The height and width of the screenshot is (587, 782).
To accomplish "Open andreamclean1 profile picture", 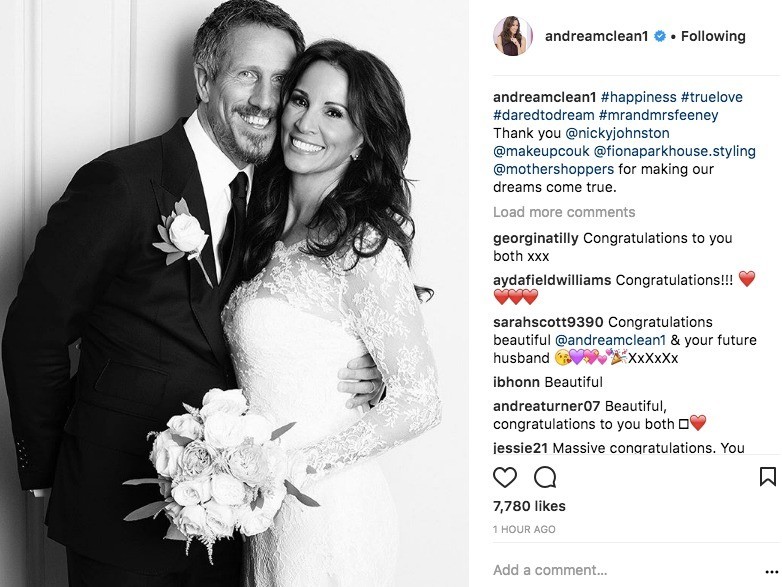I will 513,36.
